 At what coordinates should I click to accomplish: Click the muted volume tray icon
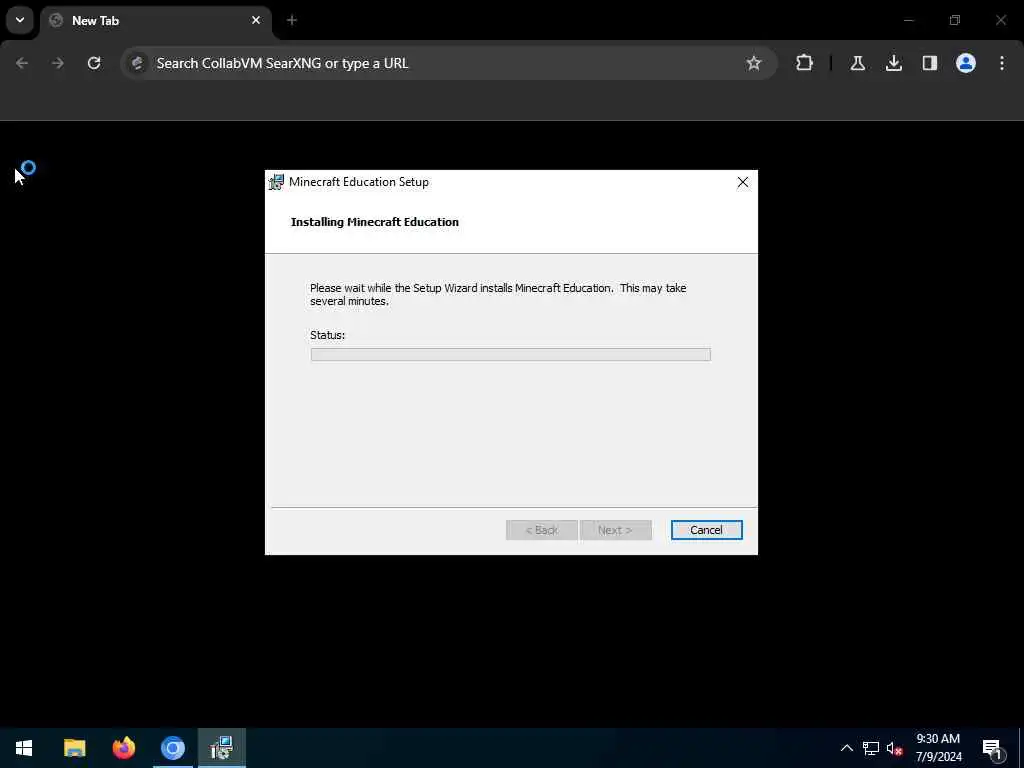(x=894, y=748)
